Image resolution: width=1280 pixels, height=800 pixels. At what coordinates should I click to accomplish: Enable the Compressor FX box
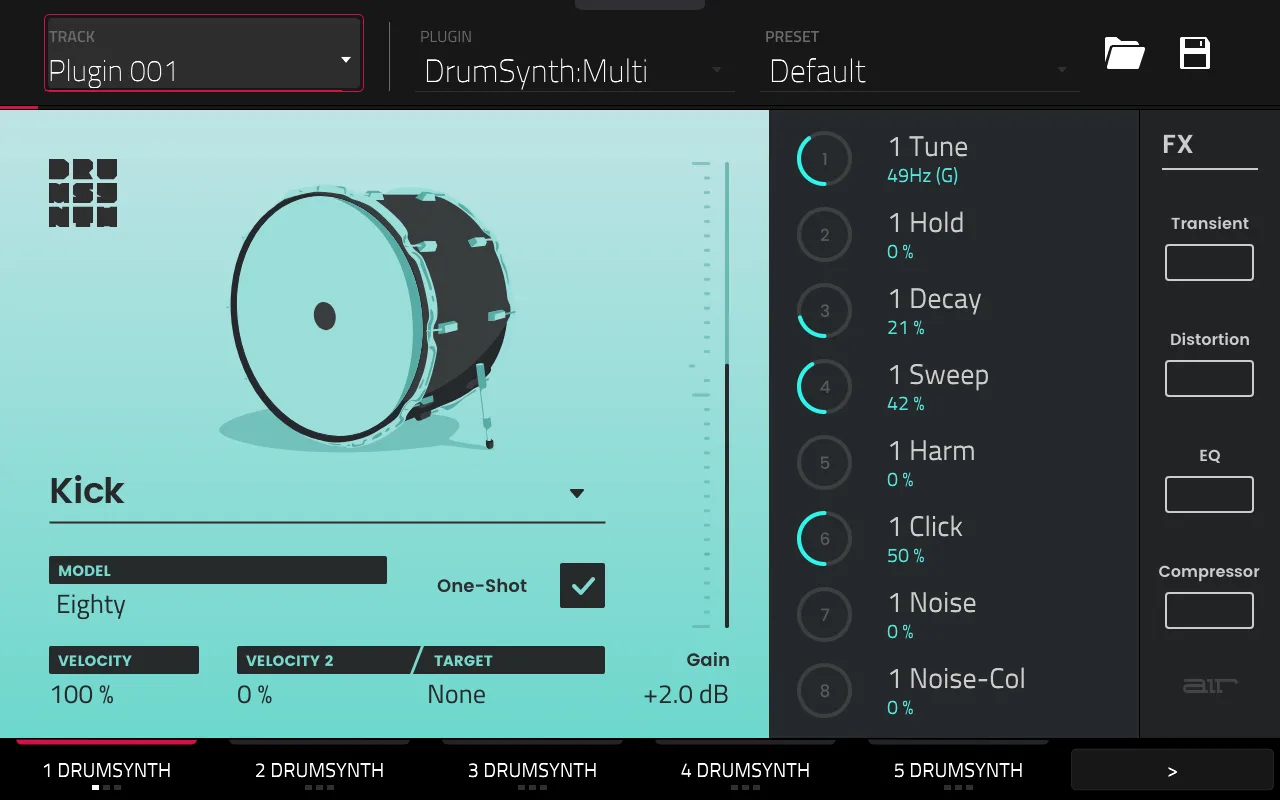coord(1209,611)
